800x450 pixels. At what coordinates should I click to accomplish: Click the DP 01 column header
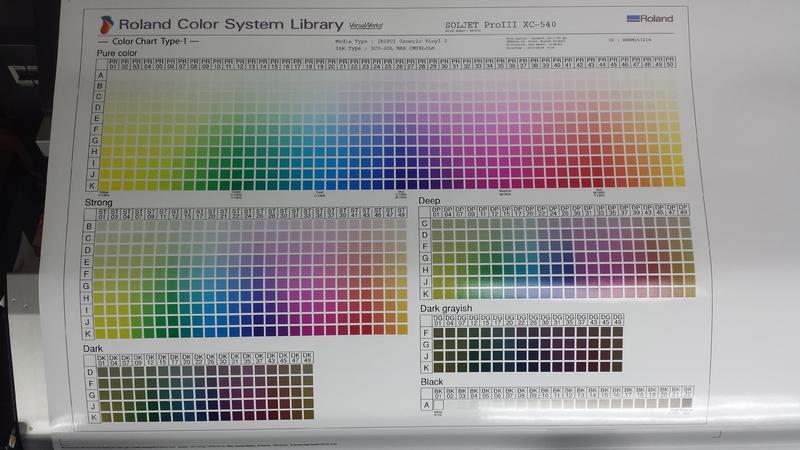[436, 211]
